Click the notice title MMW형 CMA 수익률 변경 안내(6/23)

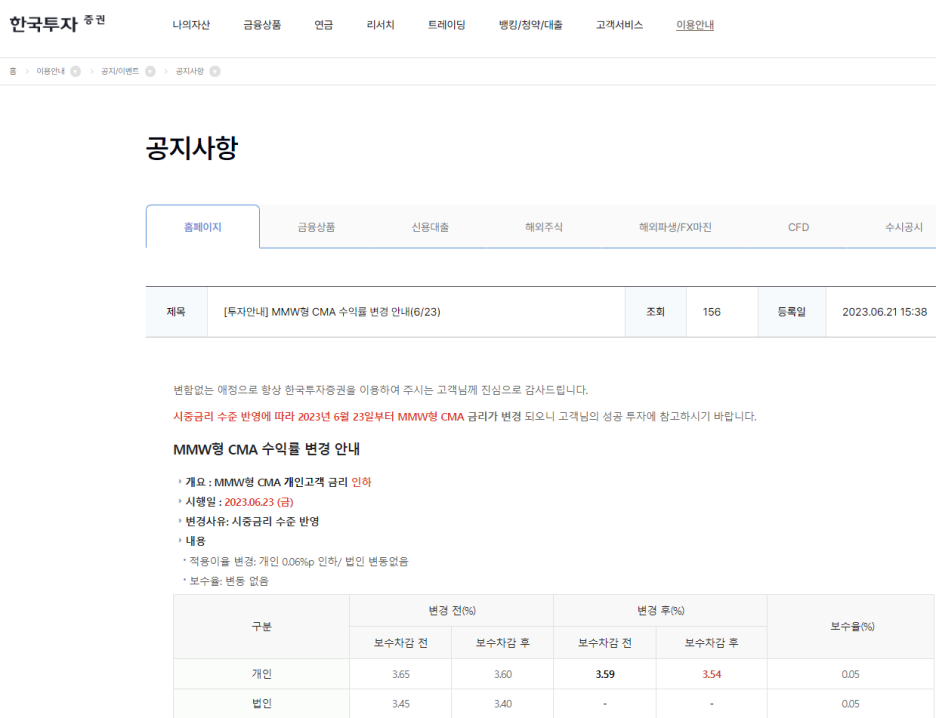(332, 312)
